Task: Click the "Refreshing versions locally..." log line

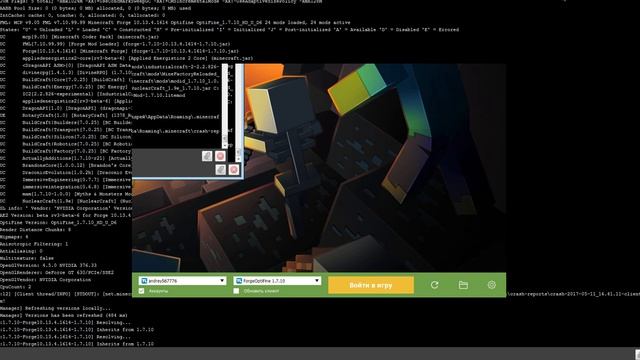Action: [56, 308]
